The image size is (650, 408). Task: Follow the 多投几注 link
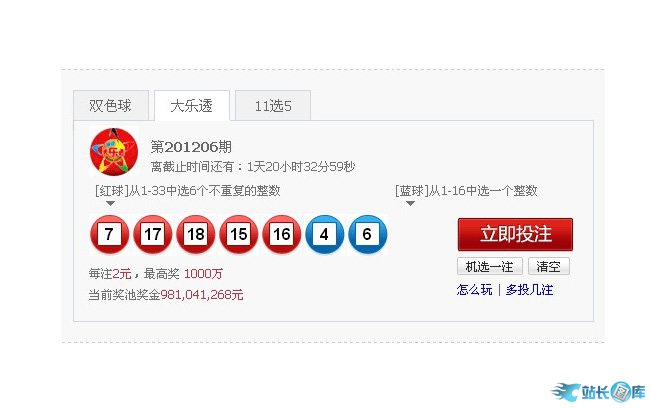click(x=529, y=289)
